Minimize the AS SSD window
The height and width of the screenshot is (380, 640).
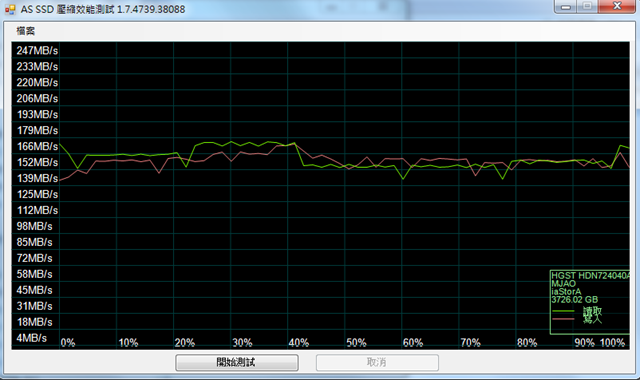(565, 6)
